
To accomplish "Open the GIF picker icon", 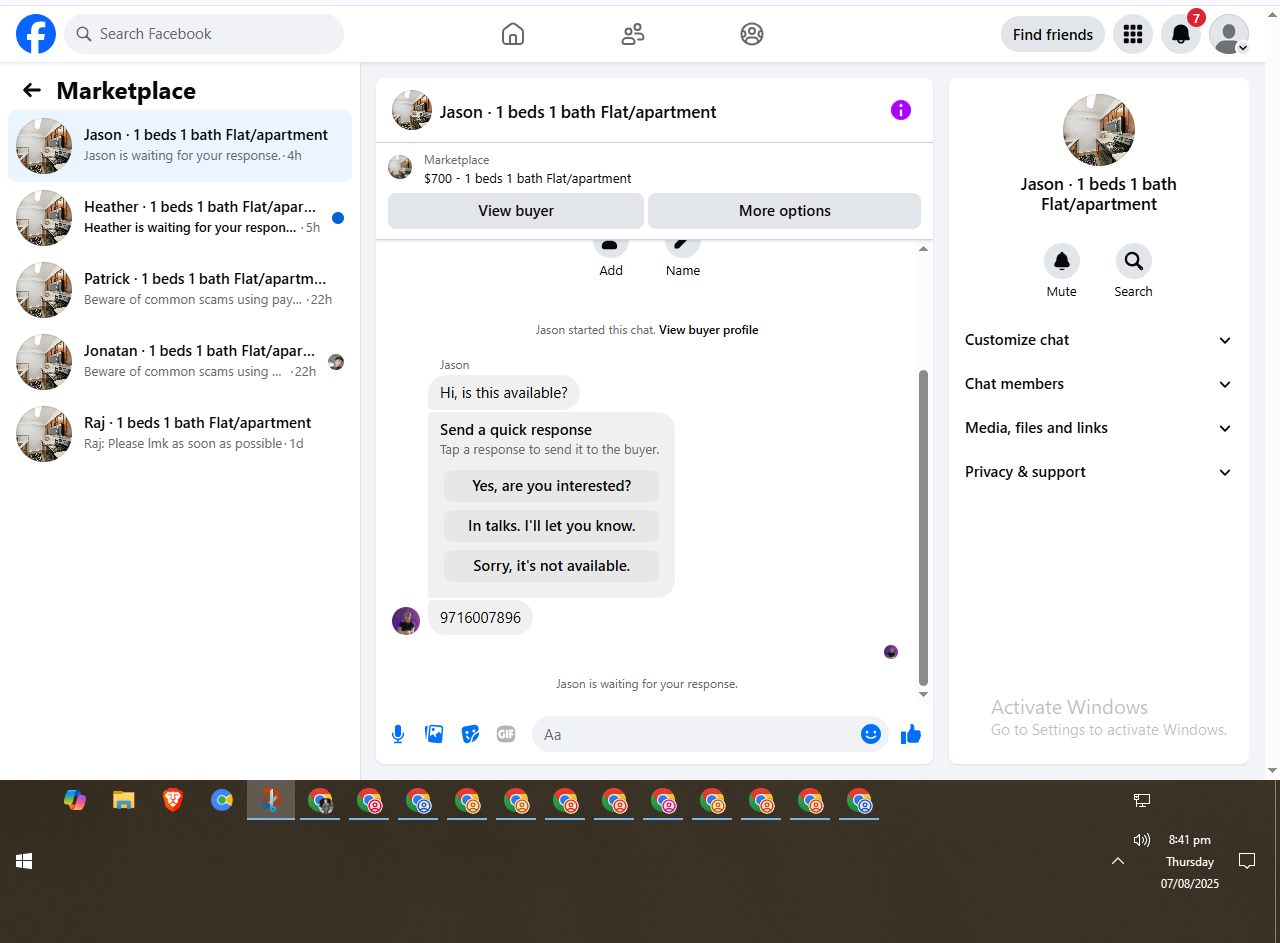I will 506,734.
